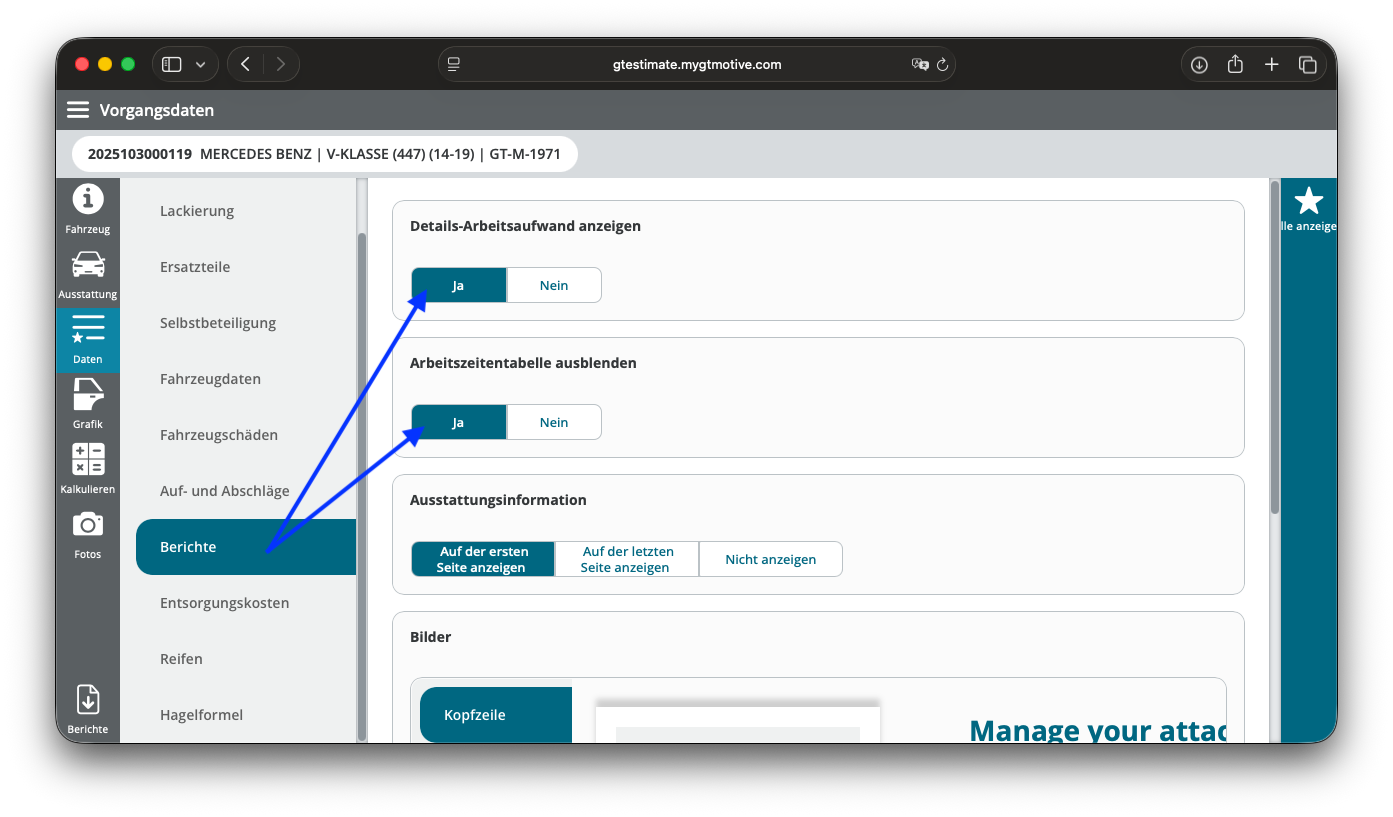Set Details-Arbeitsaufwand anzeigen to Ja

[x=458, y=285]
